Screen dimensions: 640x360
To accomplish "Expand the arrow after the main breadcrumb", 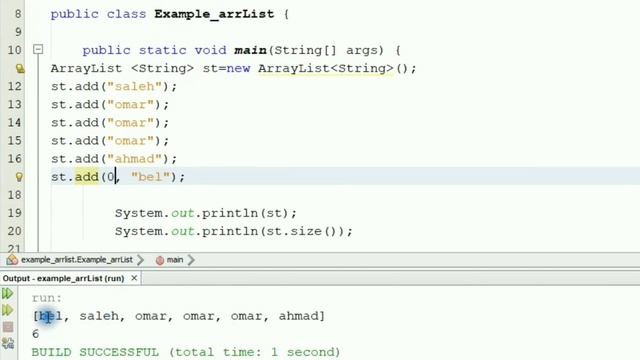I will tap(191, 260).
